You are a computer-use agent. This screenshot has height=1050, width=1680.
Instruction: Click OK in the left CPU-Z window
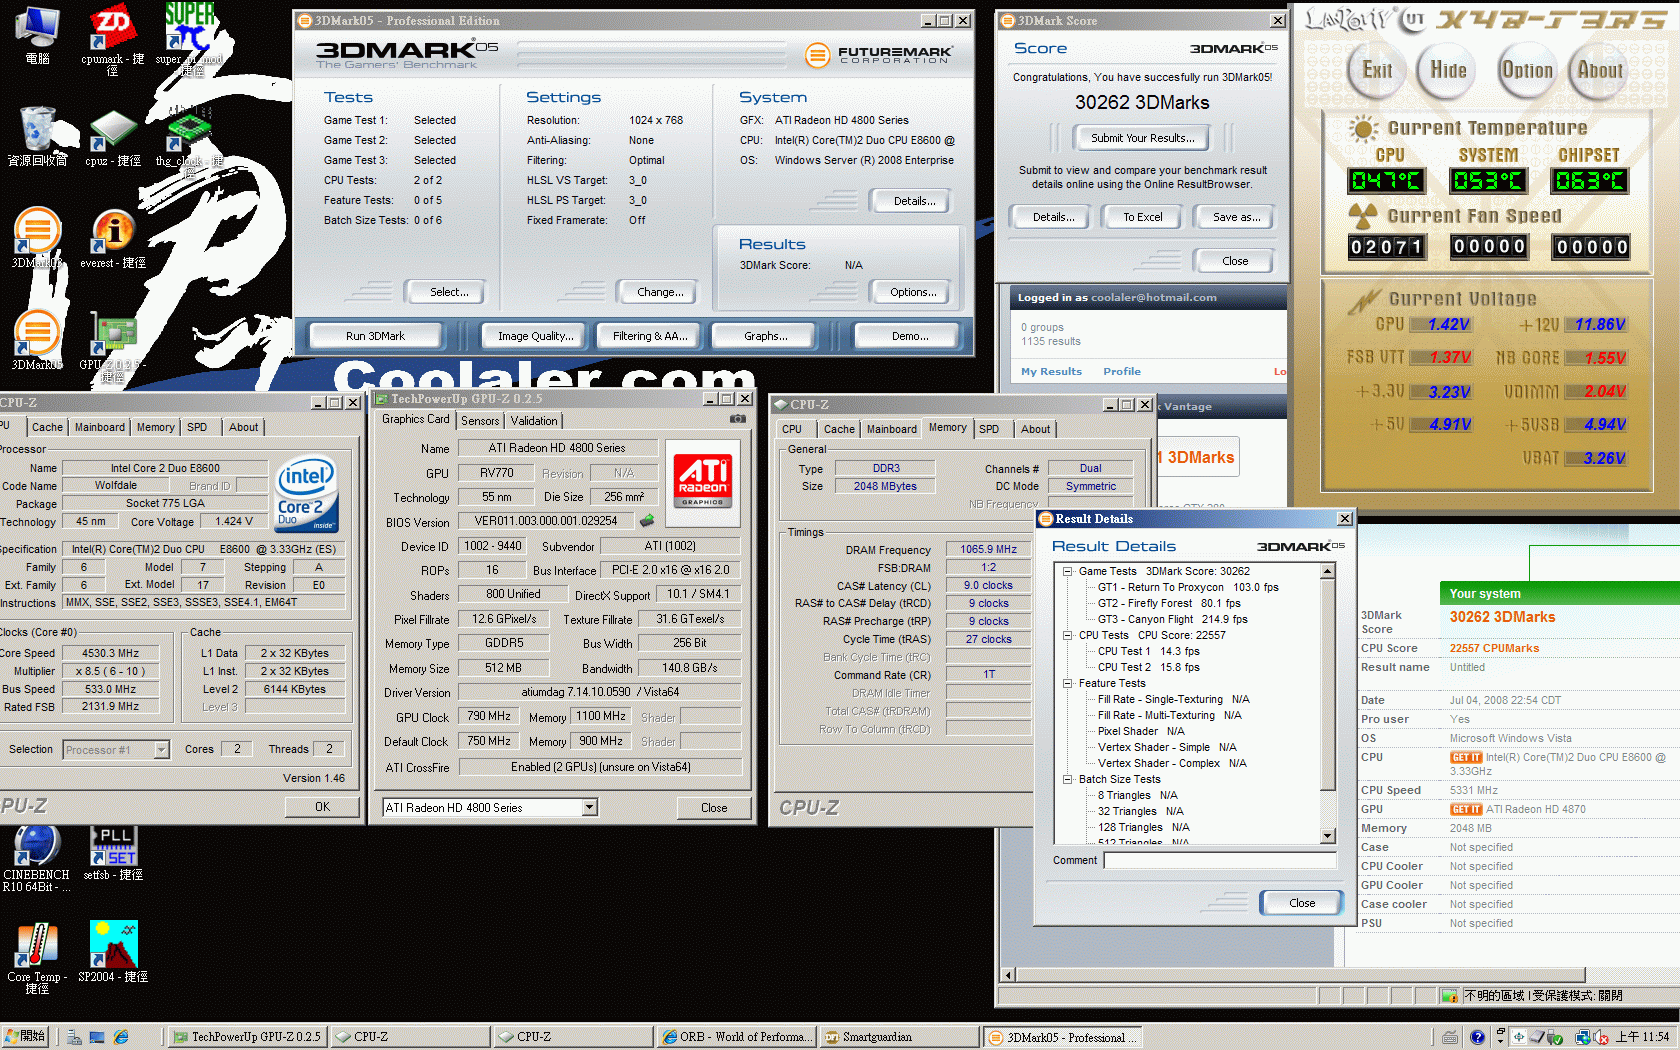click(x=322, y=807)
